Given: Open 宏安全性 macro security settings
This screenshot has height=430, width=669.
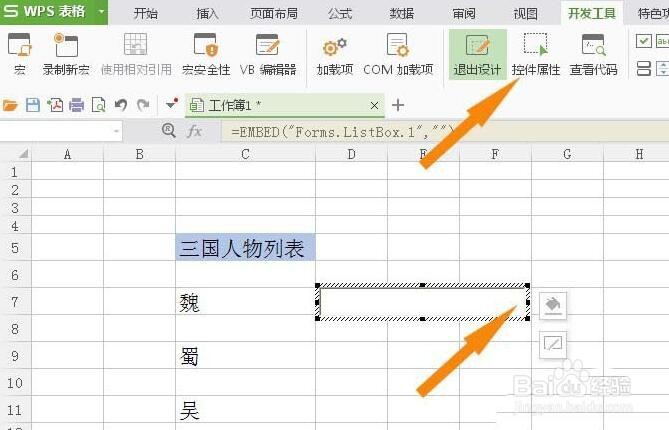Looking at the screenshot, I should (x=206, y=54).
